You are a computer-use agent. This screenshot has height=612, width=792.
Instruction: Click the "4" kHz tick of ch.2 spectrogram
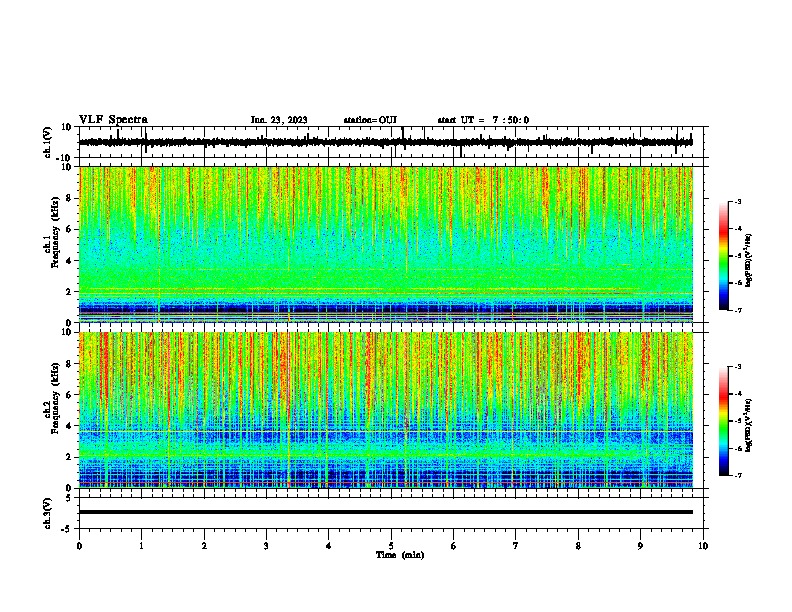[x=70, y=426]
